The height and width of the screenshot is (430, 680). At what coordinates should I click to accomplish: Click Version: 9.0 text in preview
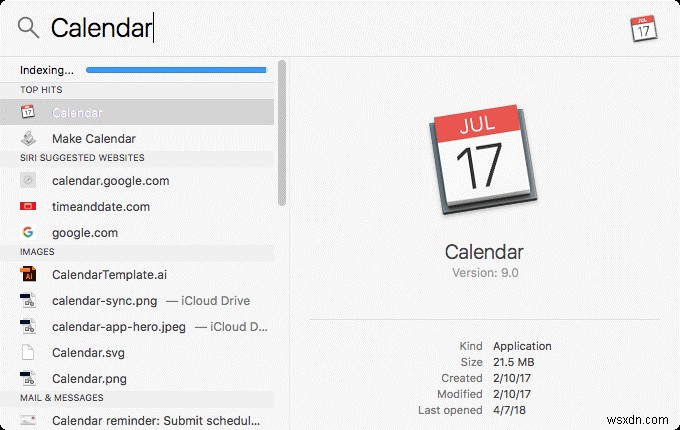[485, 273]
